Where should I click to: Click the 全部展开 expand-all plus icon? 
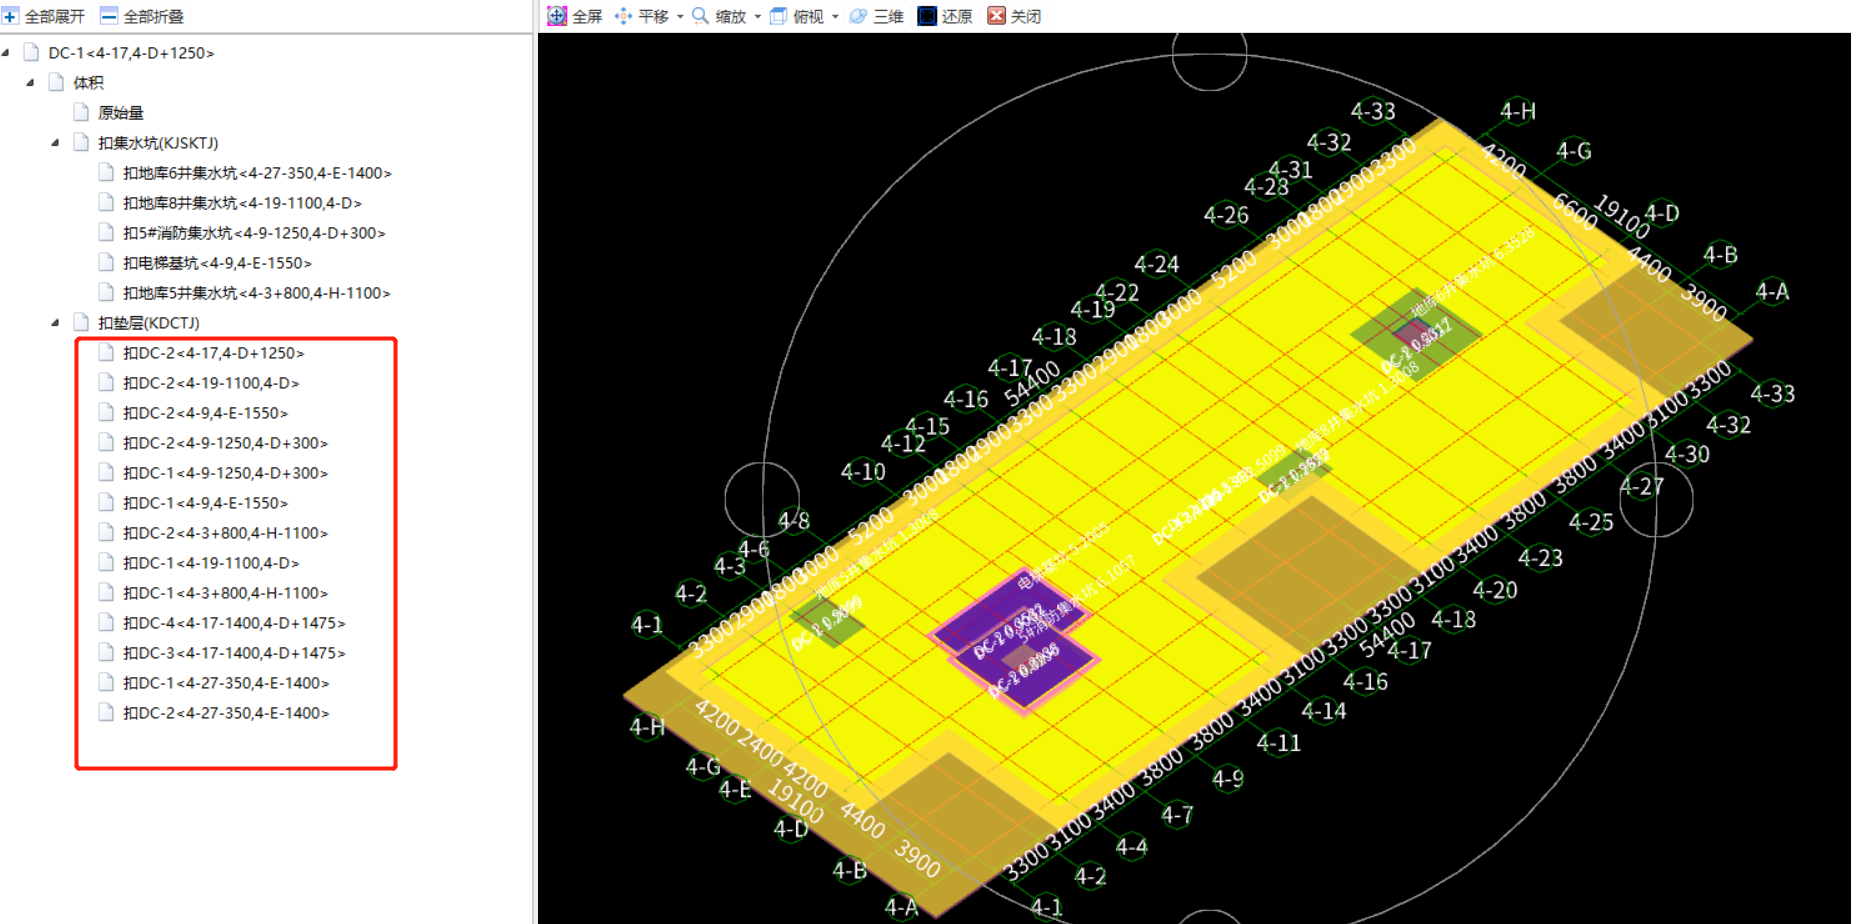[10, 16]
